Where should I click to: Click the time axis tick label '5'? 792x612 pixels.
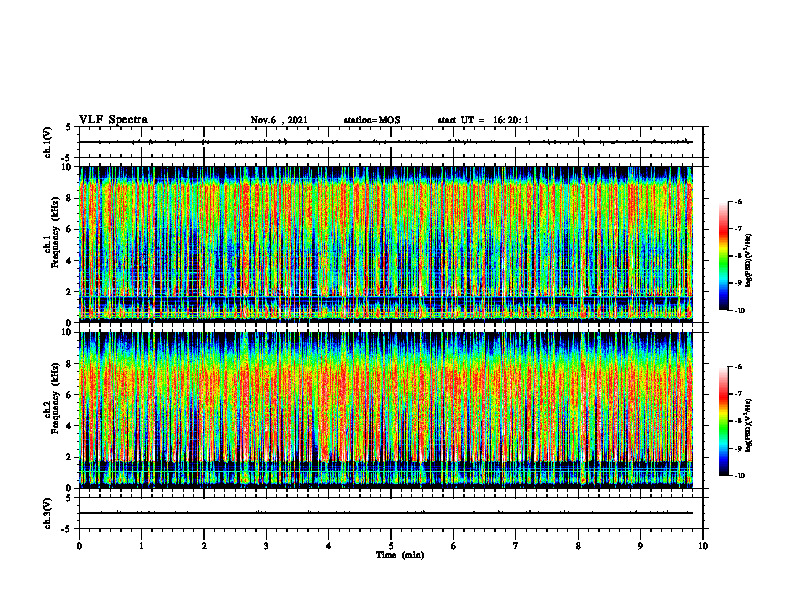tap(391, 546)
